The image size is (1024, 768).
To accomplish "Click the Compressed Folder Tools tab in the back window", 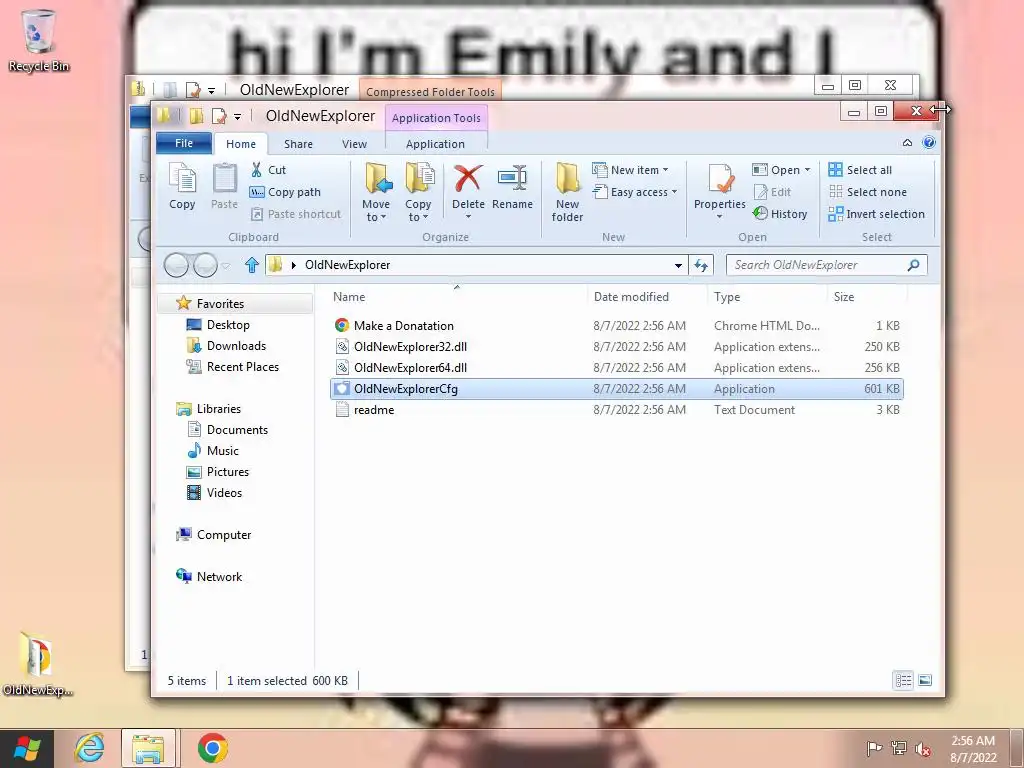I will click(x=430, y=91).
